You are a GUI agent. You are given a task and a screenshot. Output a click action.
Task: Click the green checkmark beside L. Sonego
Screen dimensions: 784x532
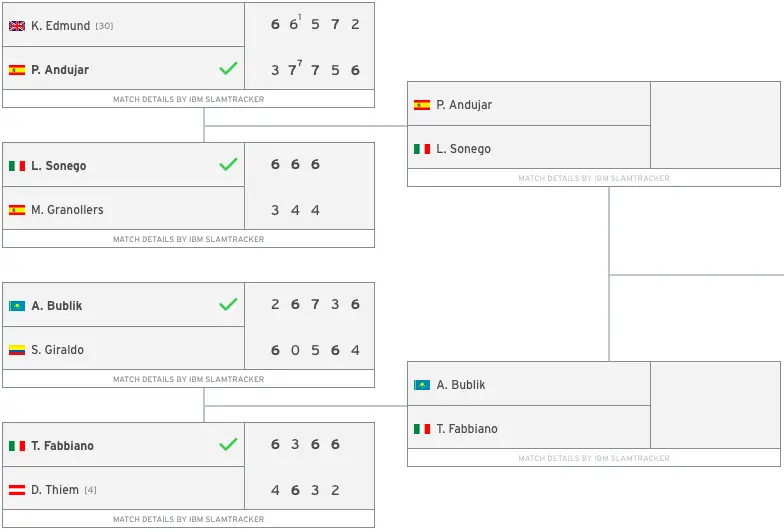point(228,164)
